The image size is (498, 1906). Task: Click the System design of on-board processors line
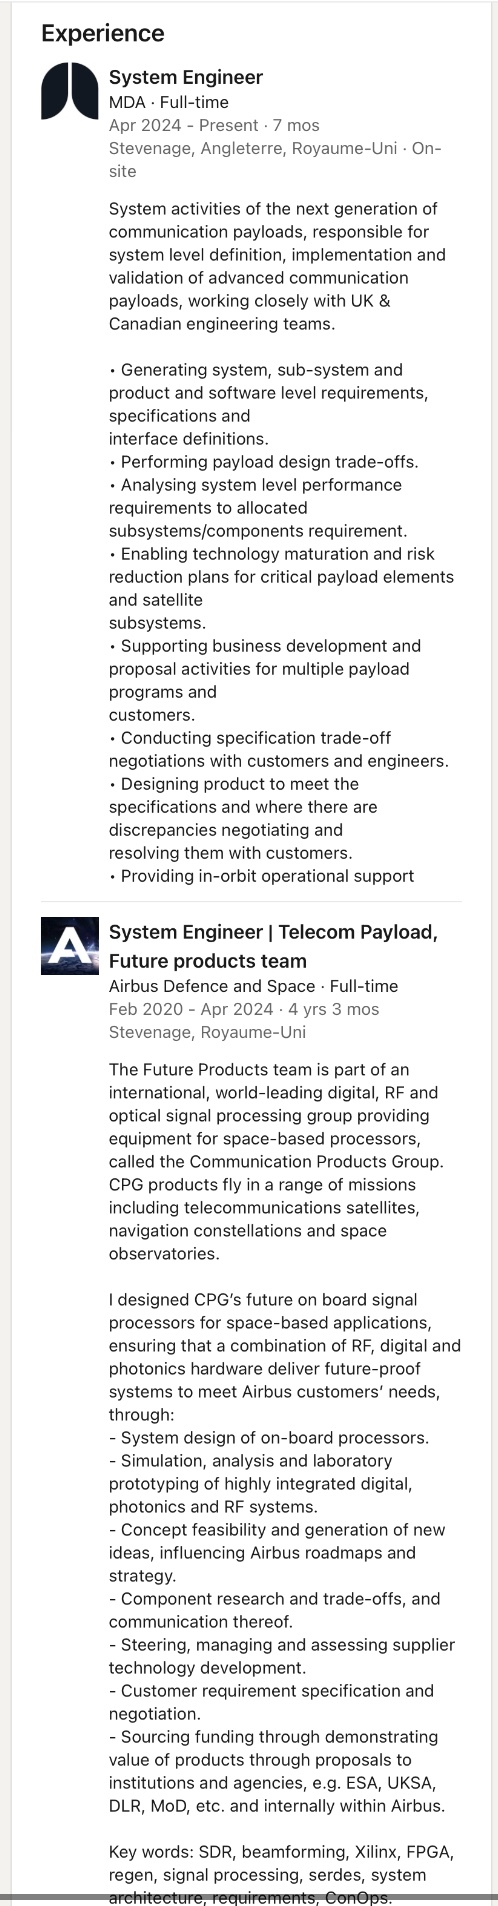click(269, 1438)
